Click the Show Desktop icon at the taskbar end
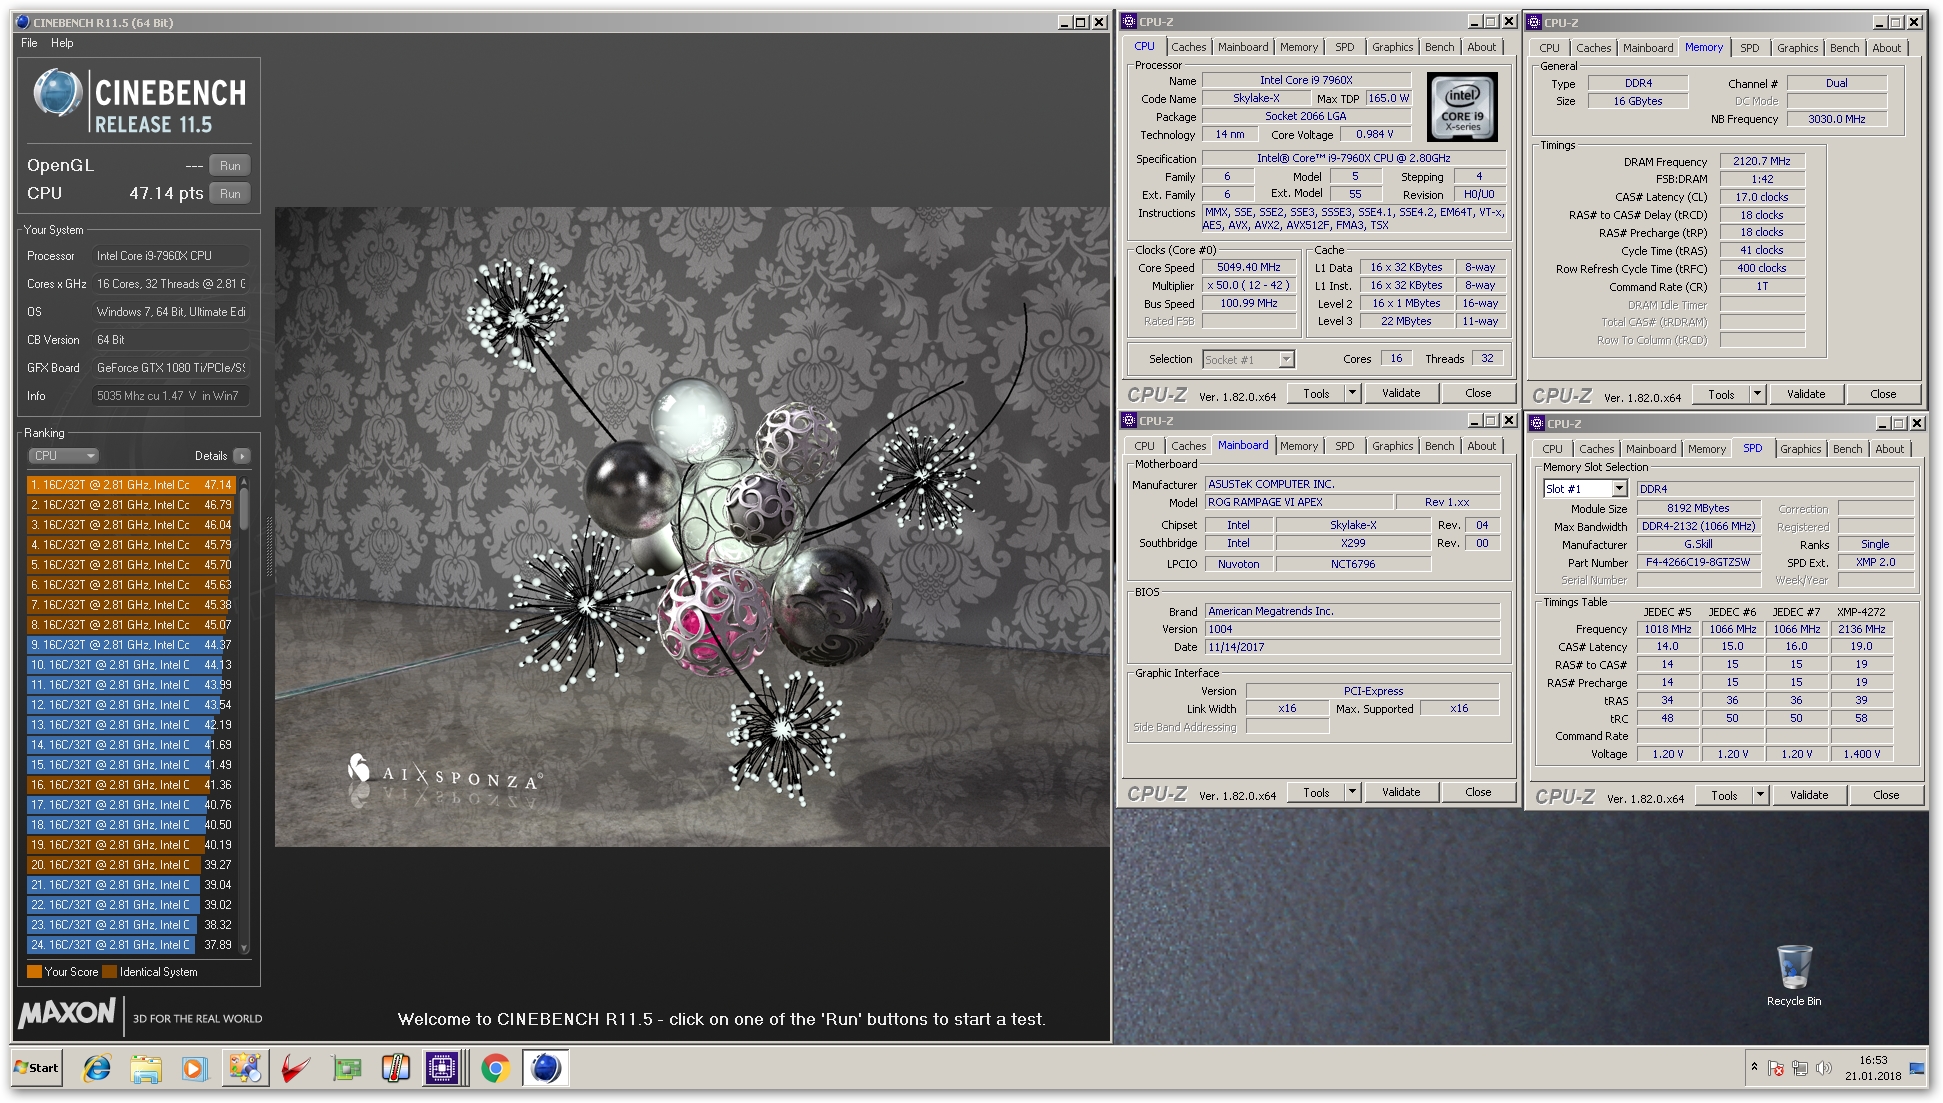The height and width of the screenshot is (1103, 1943). (1918, 1068)
